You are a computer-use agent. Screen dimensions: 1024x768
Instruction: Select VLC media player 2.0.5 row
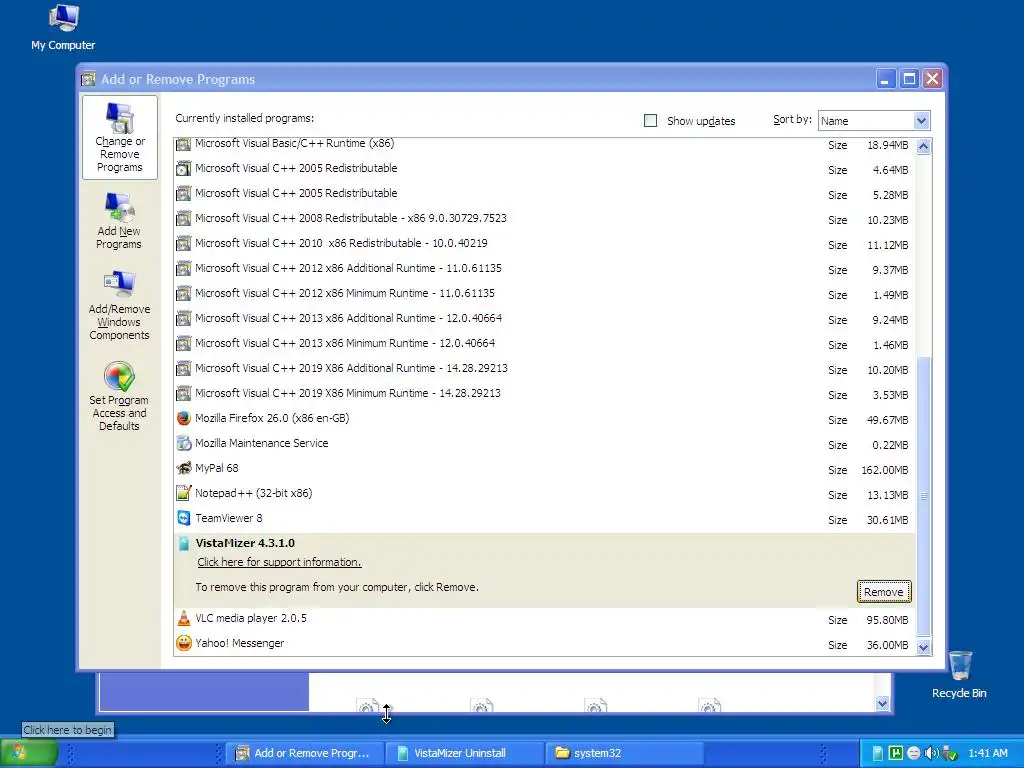point(545,618)
